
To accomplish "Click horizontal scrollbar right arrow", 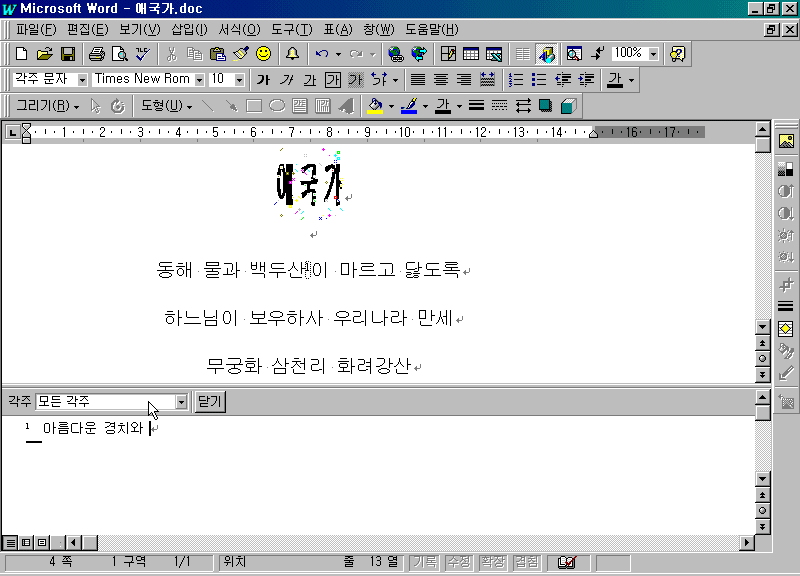I will (747, 543).
